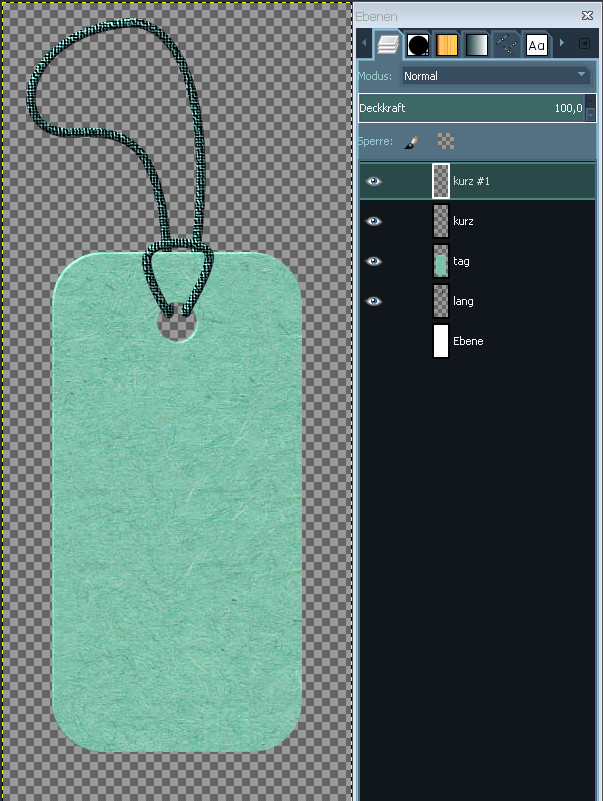Hide the 'kurz #1' layer

[374, 181]
